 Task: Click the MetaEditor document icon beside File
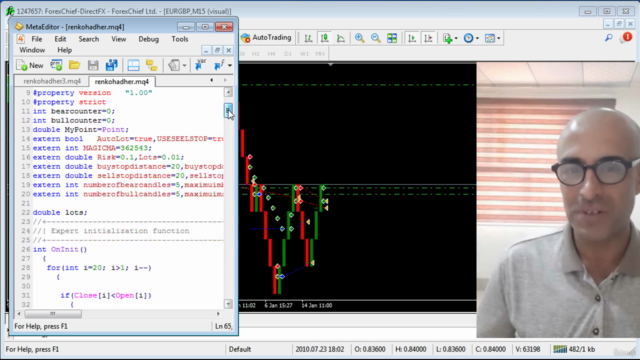20,39
